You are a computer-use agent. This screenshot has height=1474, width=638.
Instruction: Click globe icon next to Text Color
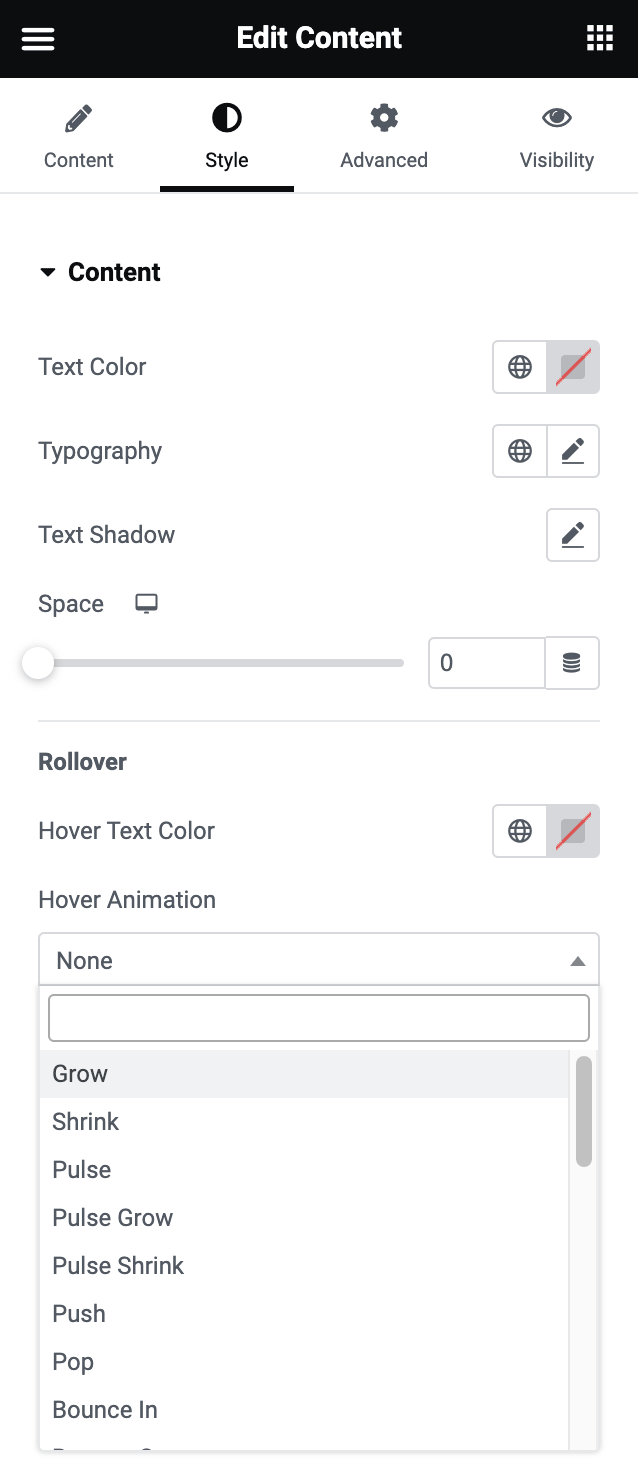pos(520,367)
